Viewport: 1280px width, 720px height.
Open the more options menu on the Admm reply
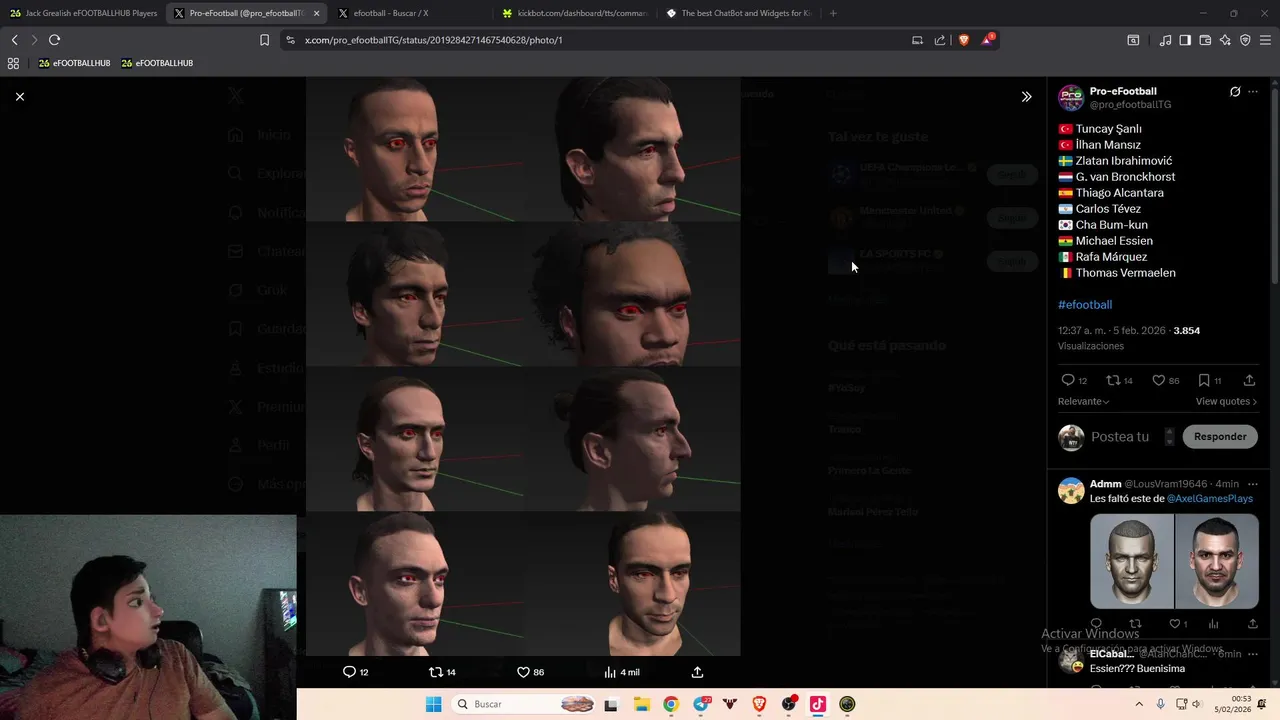click(x=1253, y=484)
